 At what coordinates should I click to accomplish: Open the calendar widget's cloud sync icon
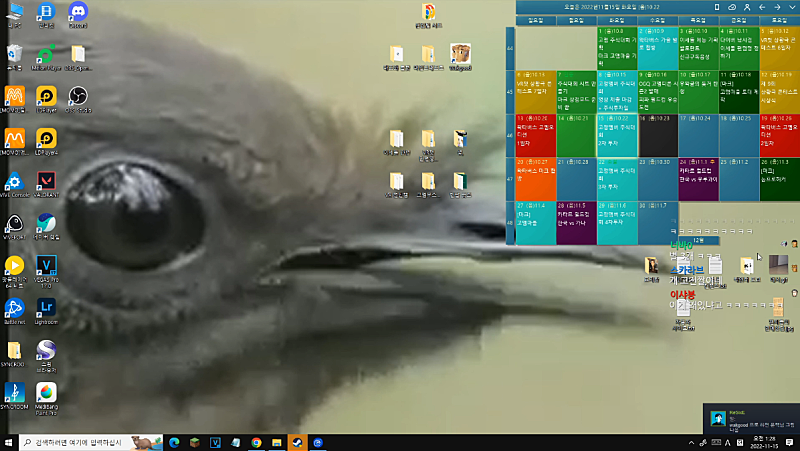[732, 7]
